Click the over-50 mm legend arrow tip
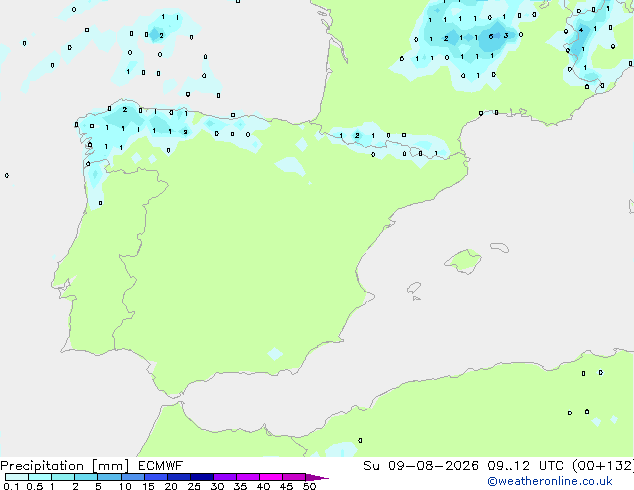The height and width of the screenshot is (490, 634). (x=317, y=477)
